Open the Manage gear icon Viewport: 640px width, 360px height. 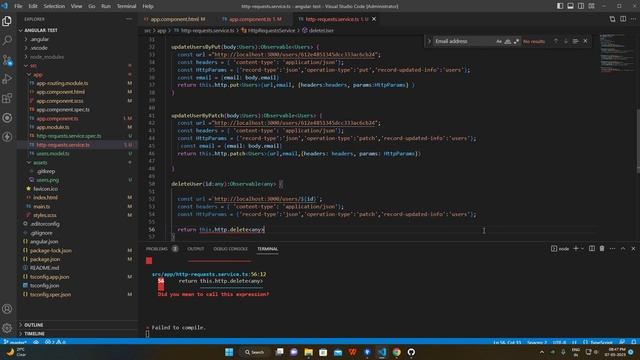(7, 327)
